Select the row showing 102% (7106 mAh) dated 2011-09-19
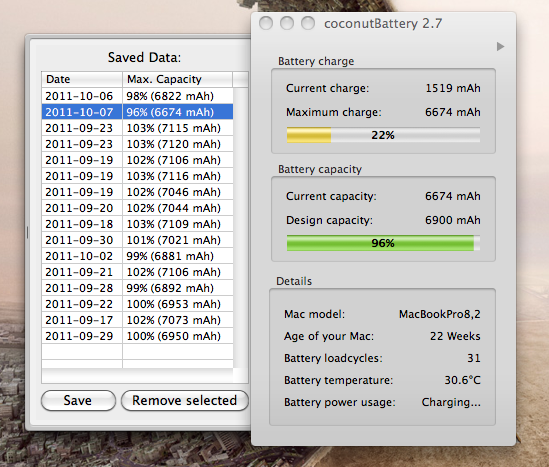The image size is (549, 467). (x=137, y=160)
